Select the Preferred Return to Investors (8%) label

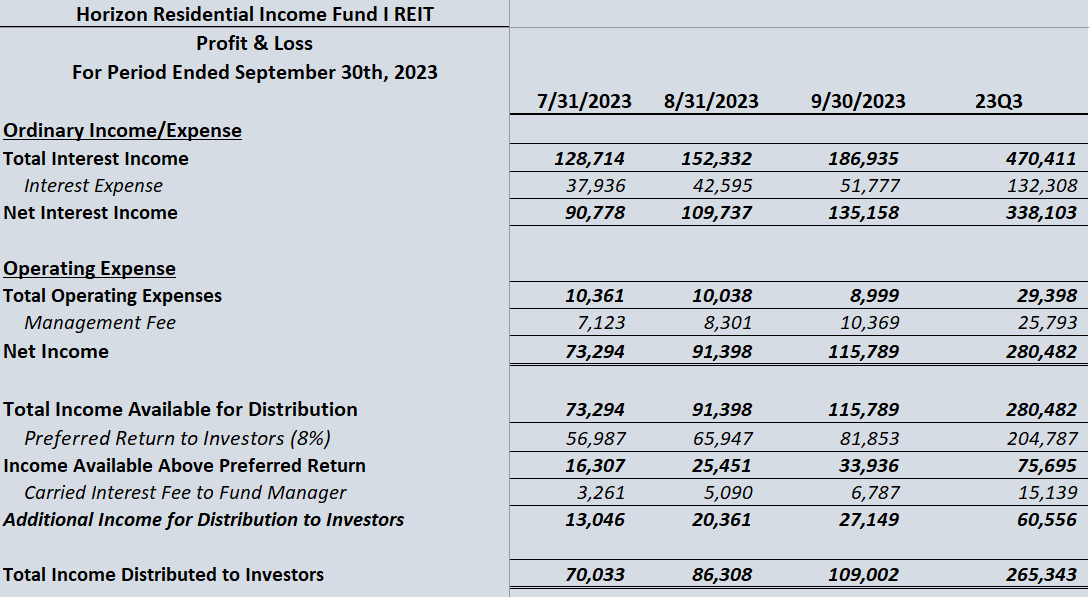[177, 439]
